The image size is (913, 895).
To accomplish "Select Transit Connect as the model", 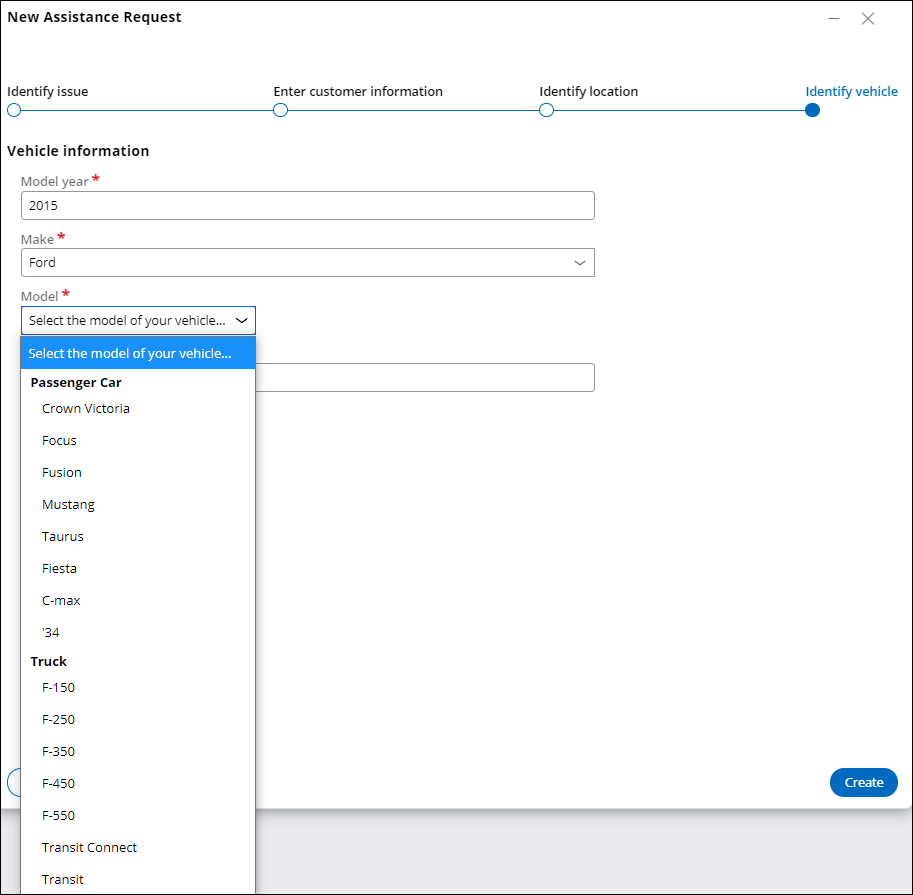I will pos(89,847).
